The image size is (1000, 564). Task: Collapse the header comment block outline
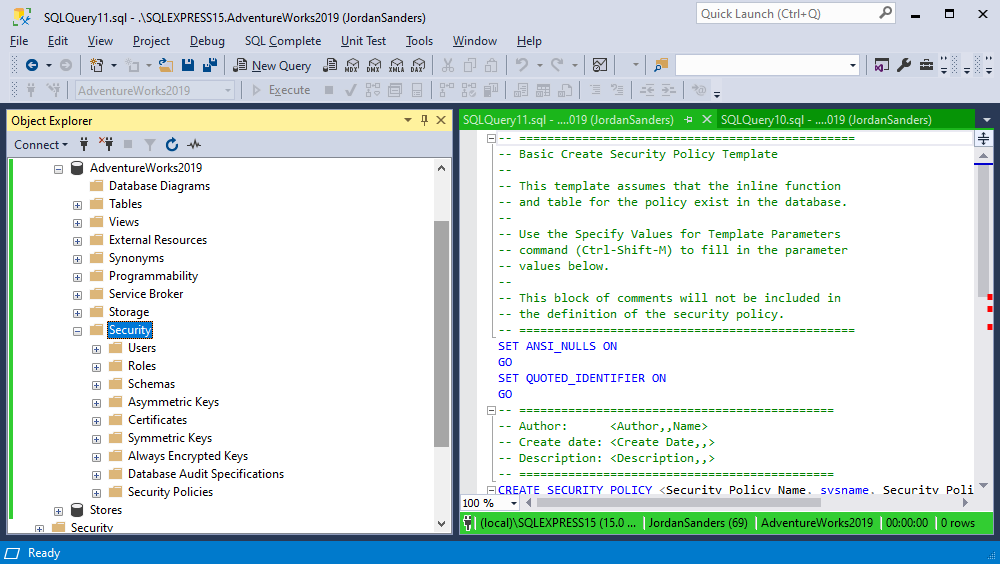click(x=491, y=138)
